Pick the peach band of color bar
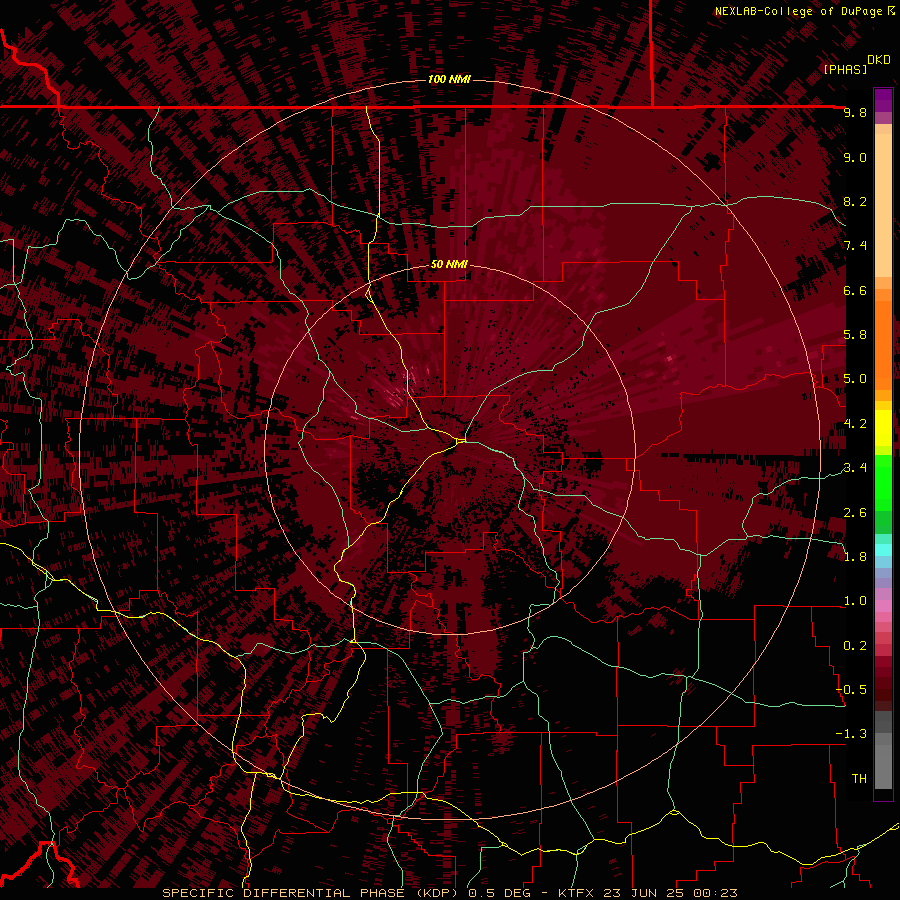The height and width of the screenshot is (900, 900). 883,205
